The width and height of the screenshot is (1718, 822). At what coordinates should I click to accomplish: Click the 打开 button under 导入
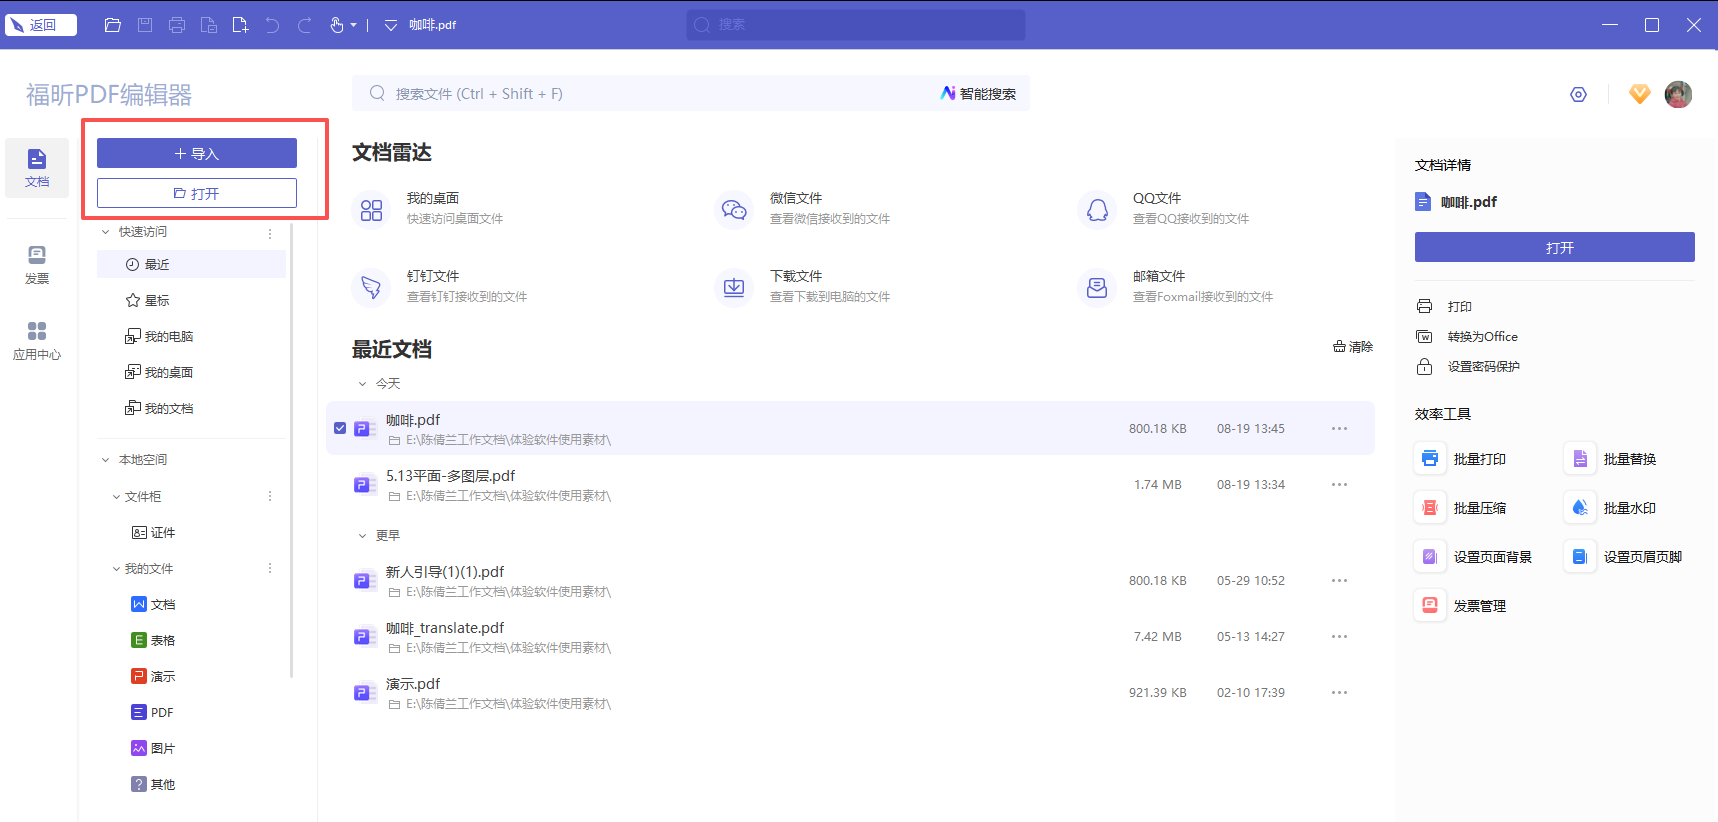(x=197, y=193)
